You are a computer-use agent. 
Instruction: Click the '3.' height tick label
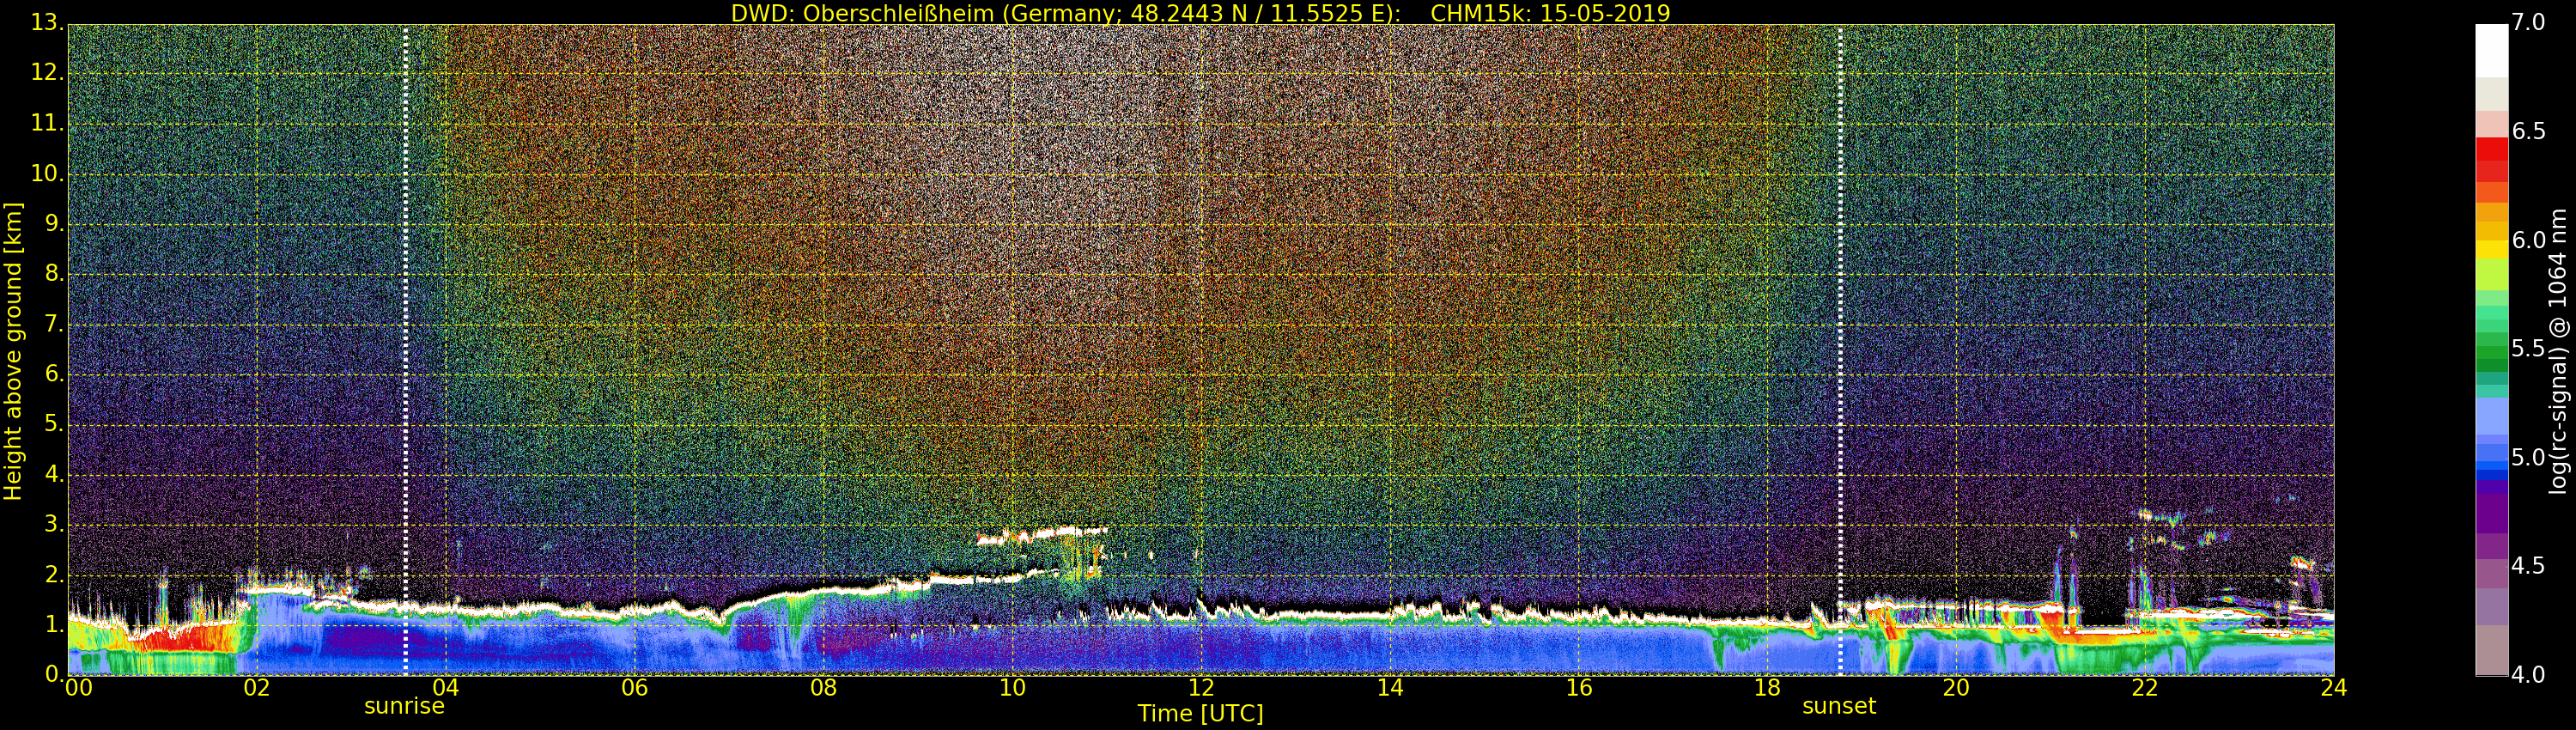[54, 524]
